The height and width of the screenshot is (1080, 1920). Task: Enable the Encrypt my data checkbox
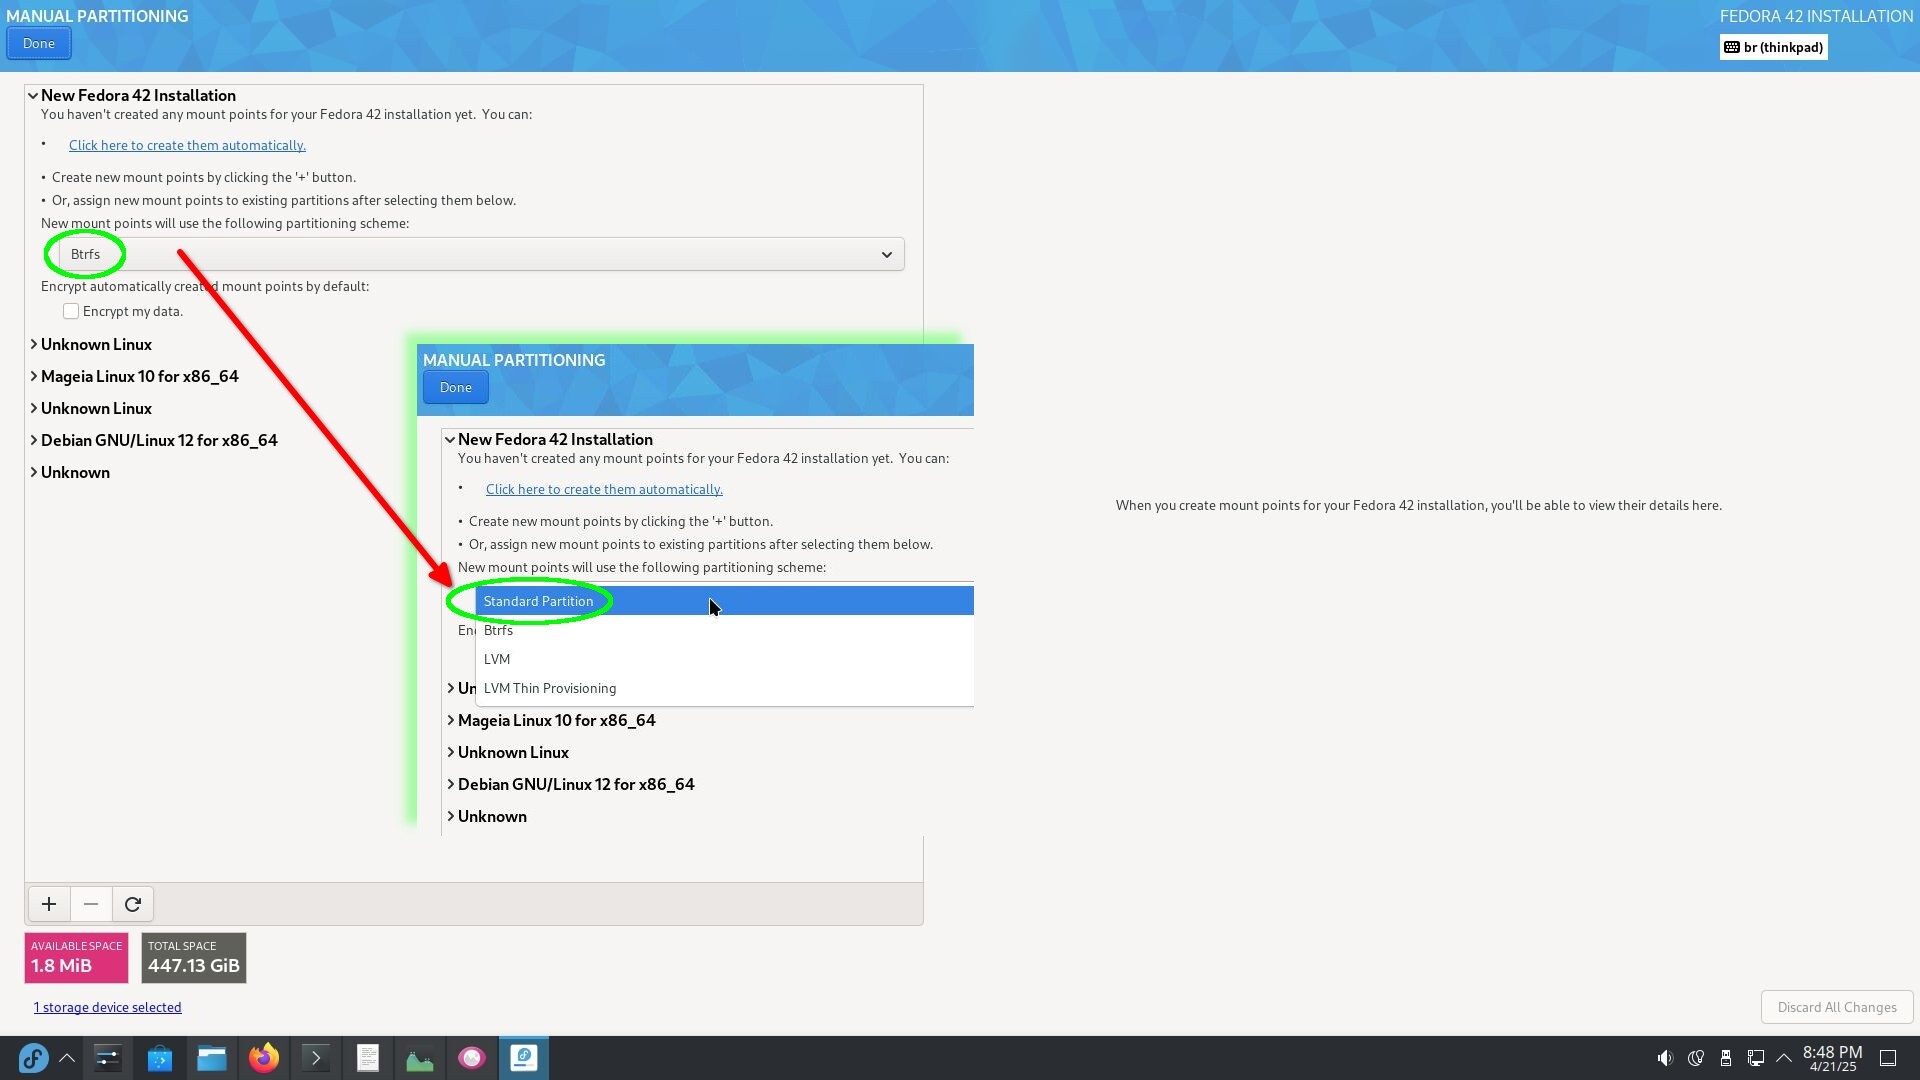coord(71,311)
